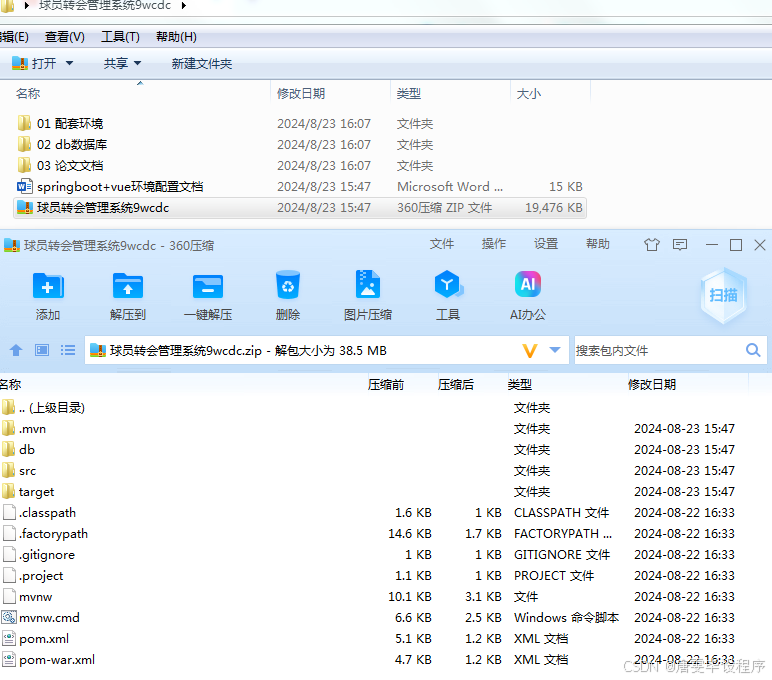Sort by 压缩后 column in 360压缩

coord(455,385)
